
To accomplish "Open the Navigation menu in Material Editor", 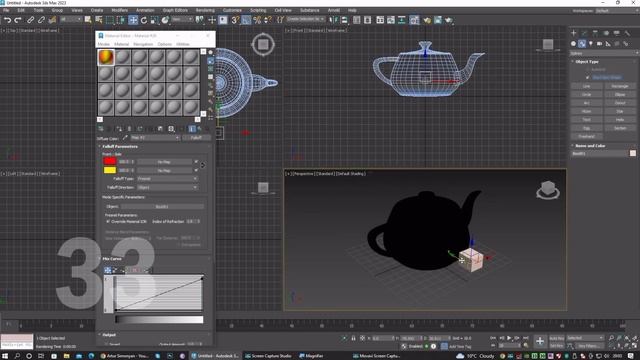I will point(143,44).
